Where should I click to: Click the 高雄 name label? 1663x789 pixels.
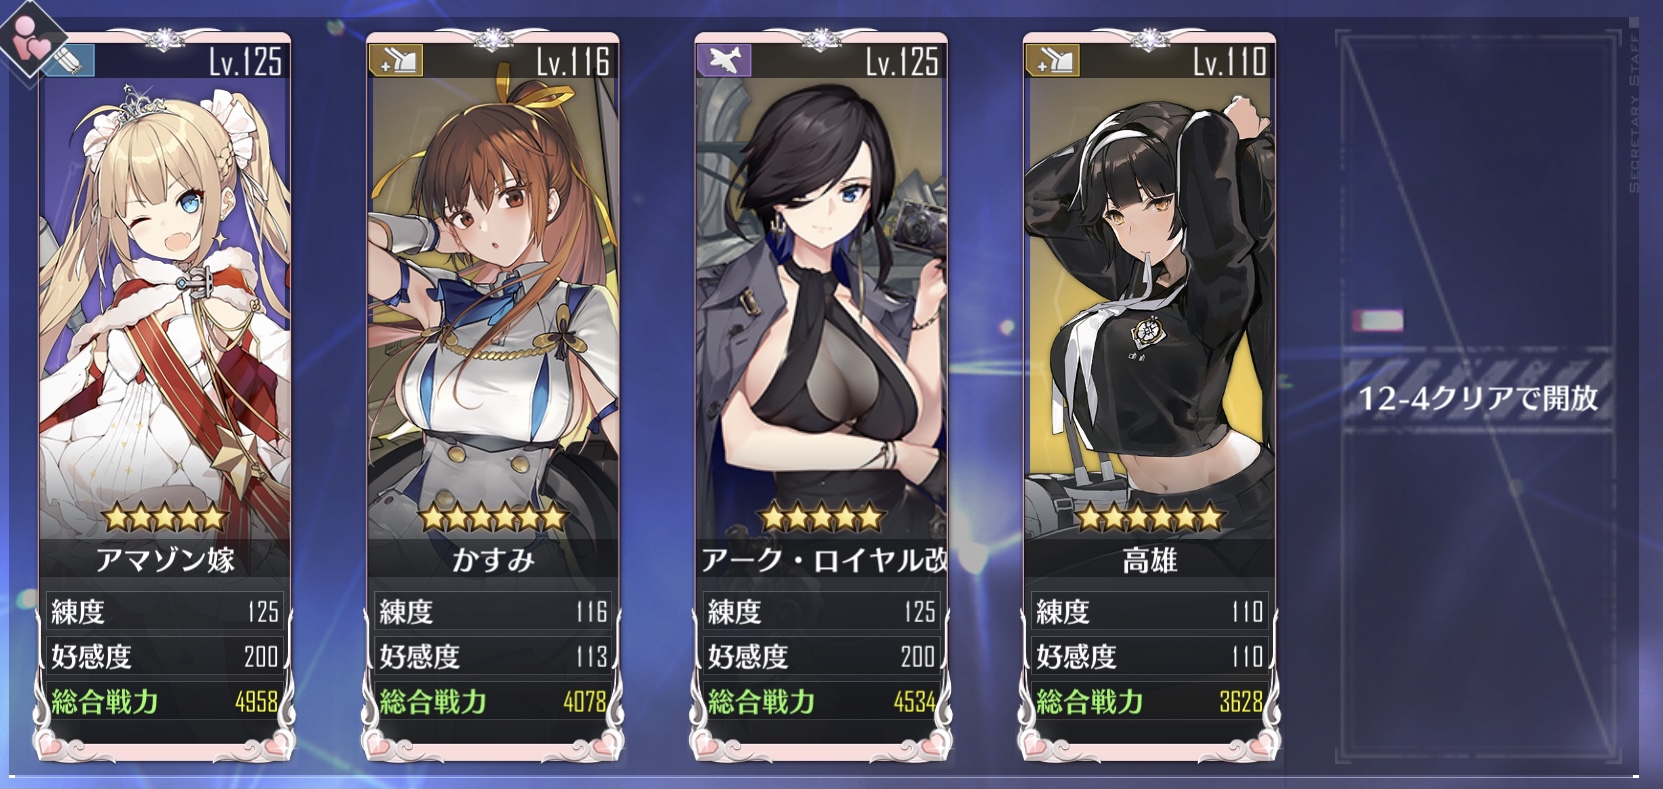pos(1150,560)
